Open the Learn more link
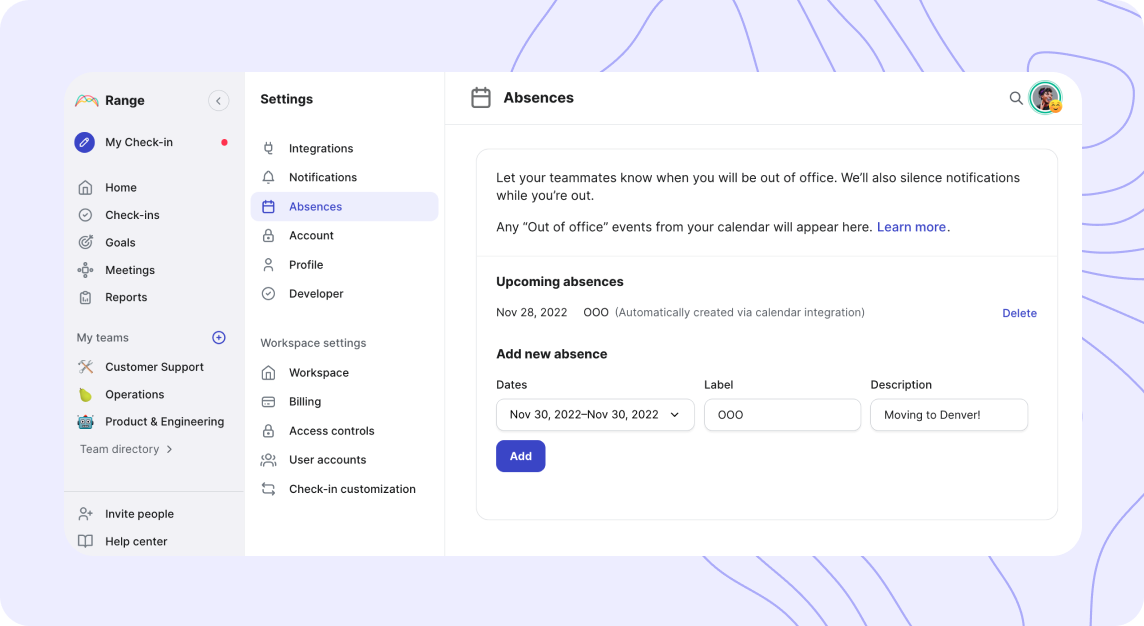The height and width of the screenshot is (626, 1144). [x=911, y=227]
